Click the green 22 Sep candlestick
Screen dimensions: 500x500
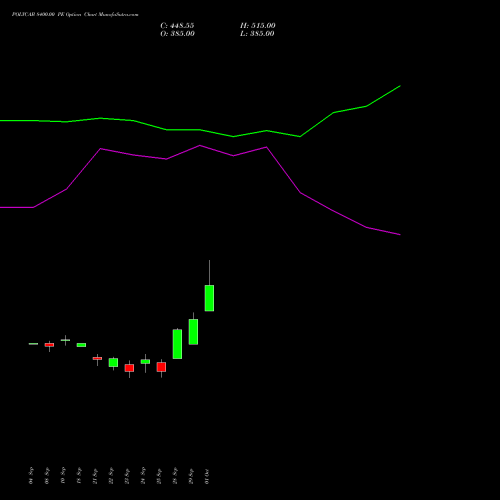tap(113, 362)
